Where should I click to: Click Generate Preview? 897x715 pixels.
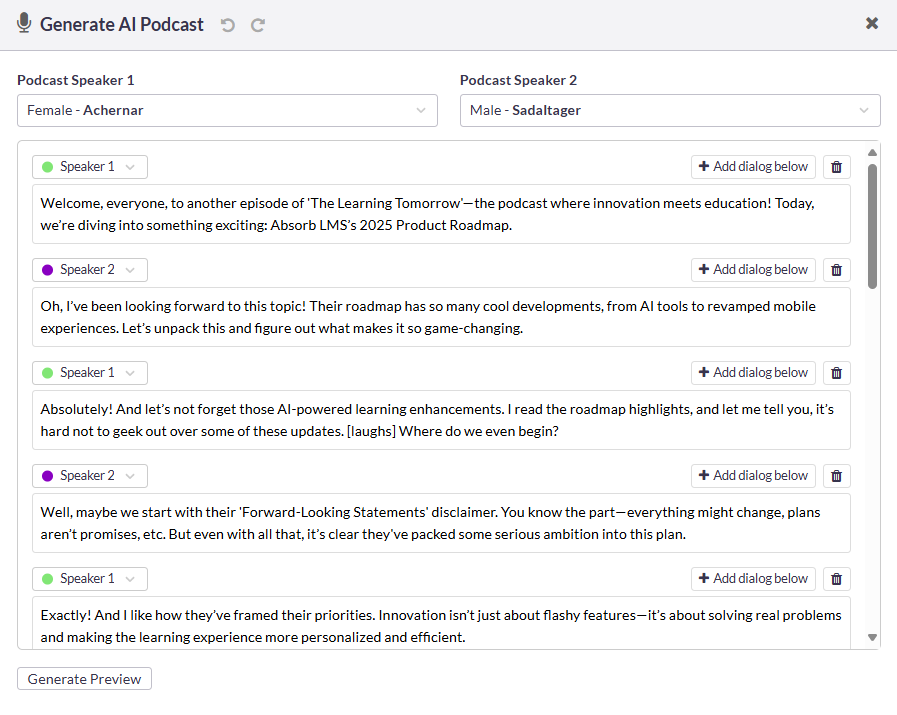click(x=83, y=678)
